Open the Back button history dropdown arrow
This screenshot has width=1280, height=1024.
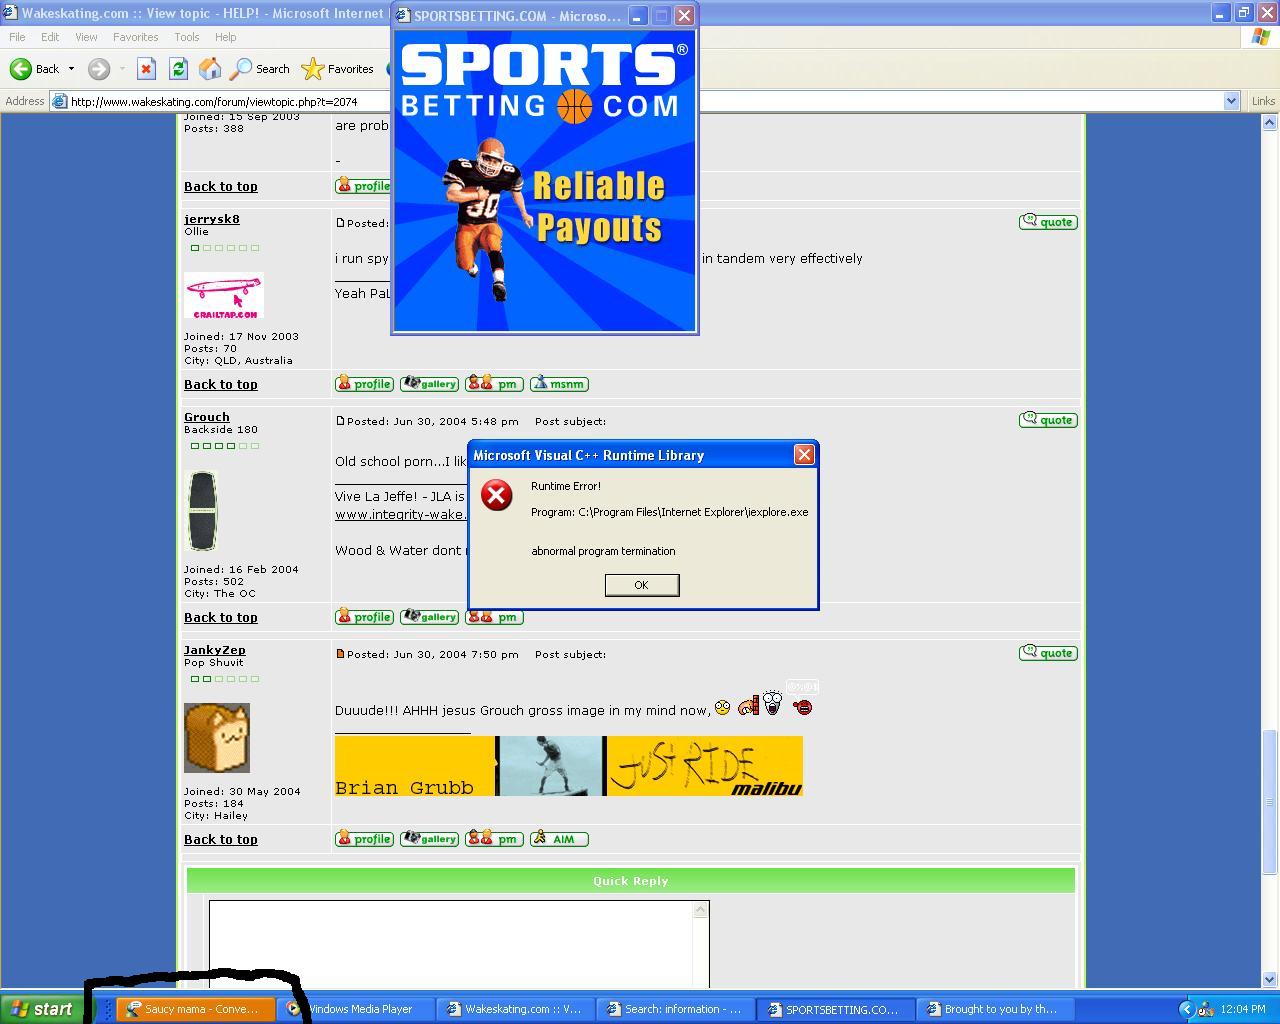(x=71, y=69)
